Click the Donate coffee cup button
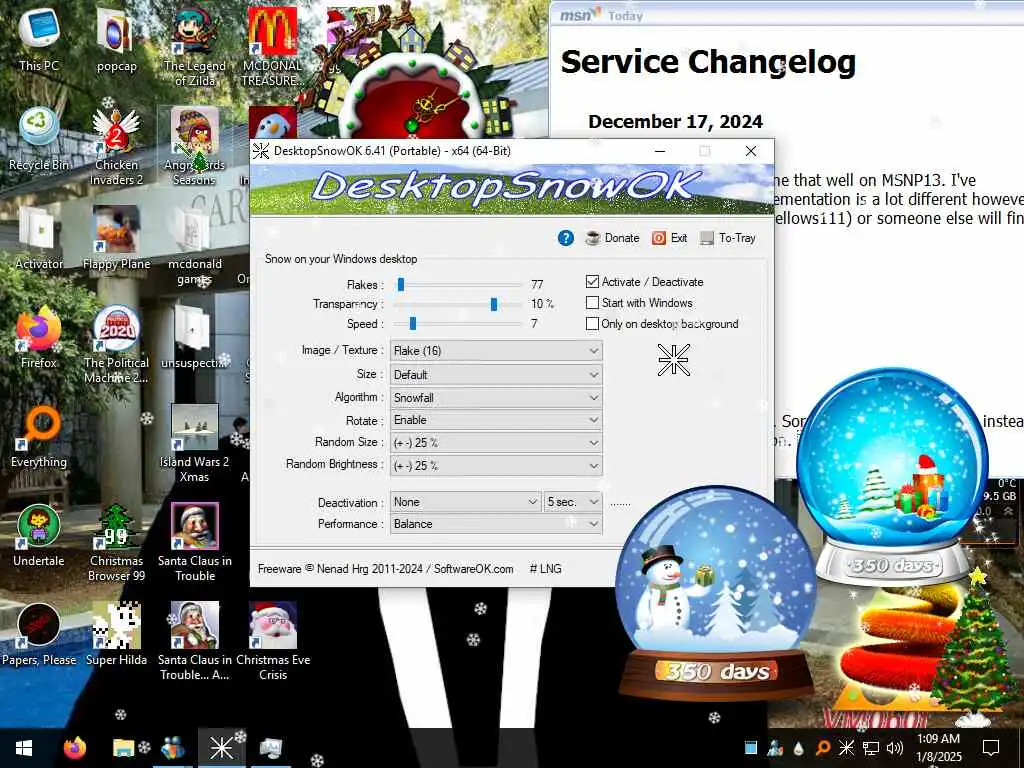The image size is (1024, 768). pos(612,238)
